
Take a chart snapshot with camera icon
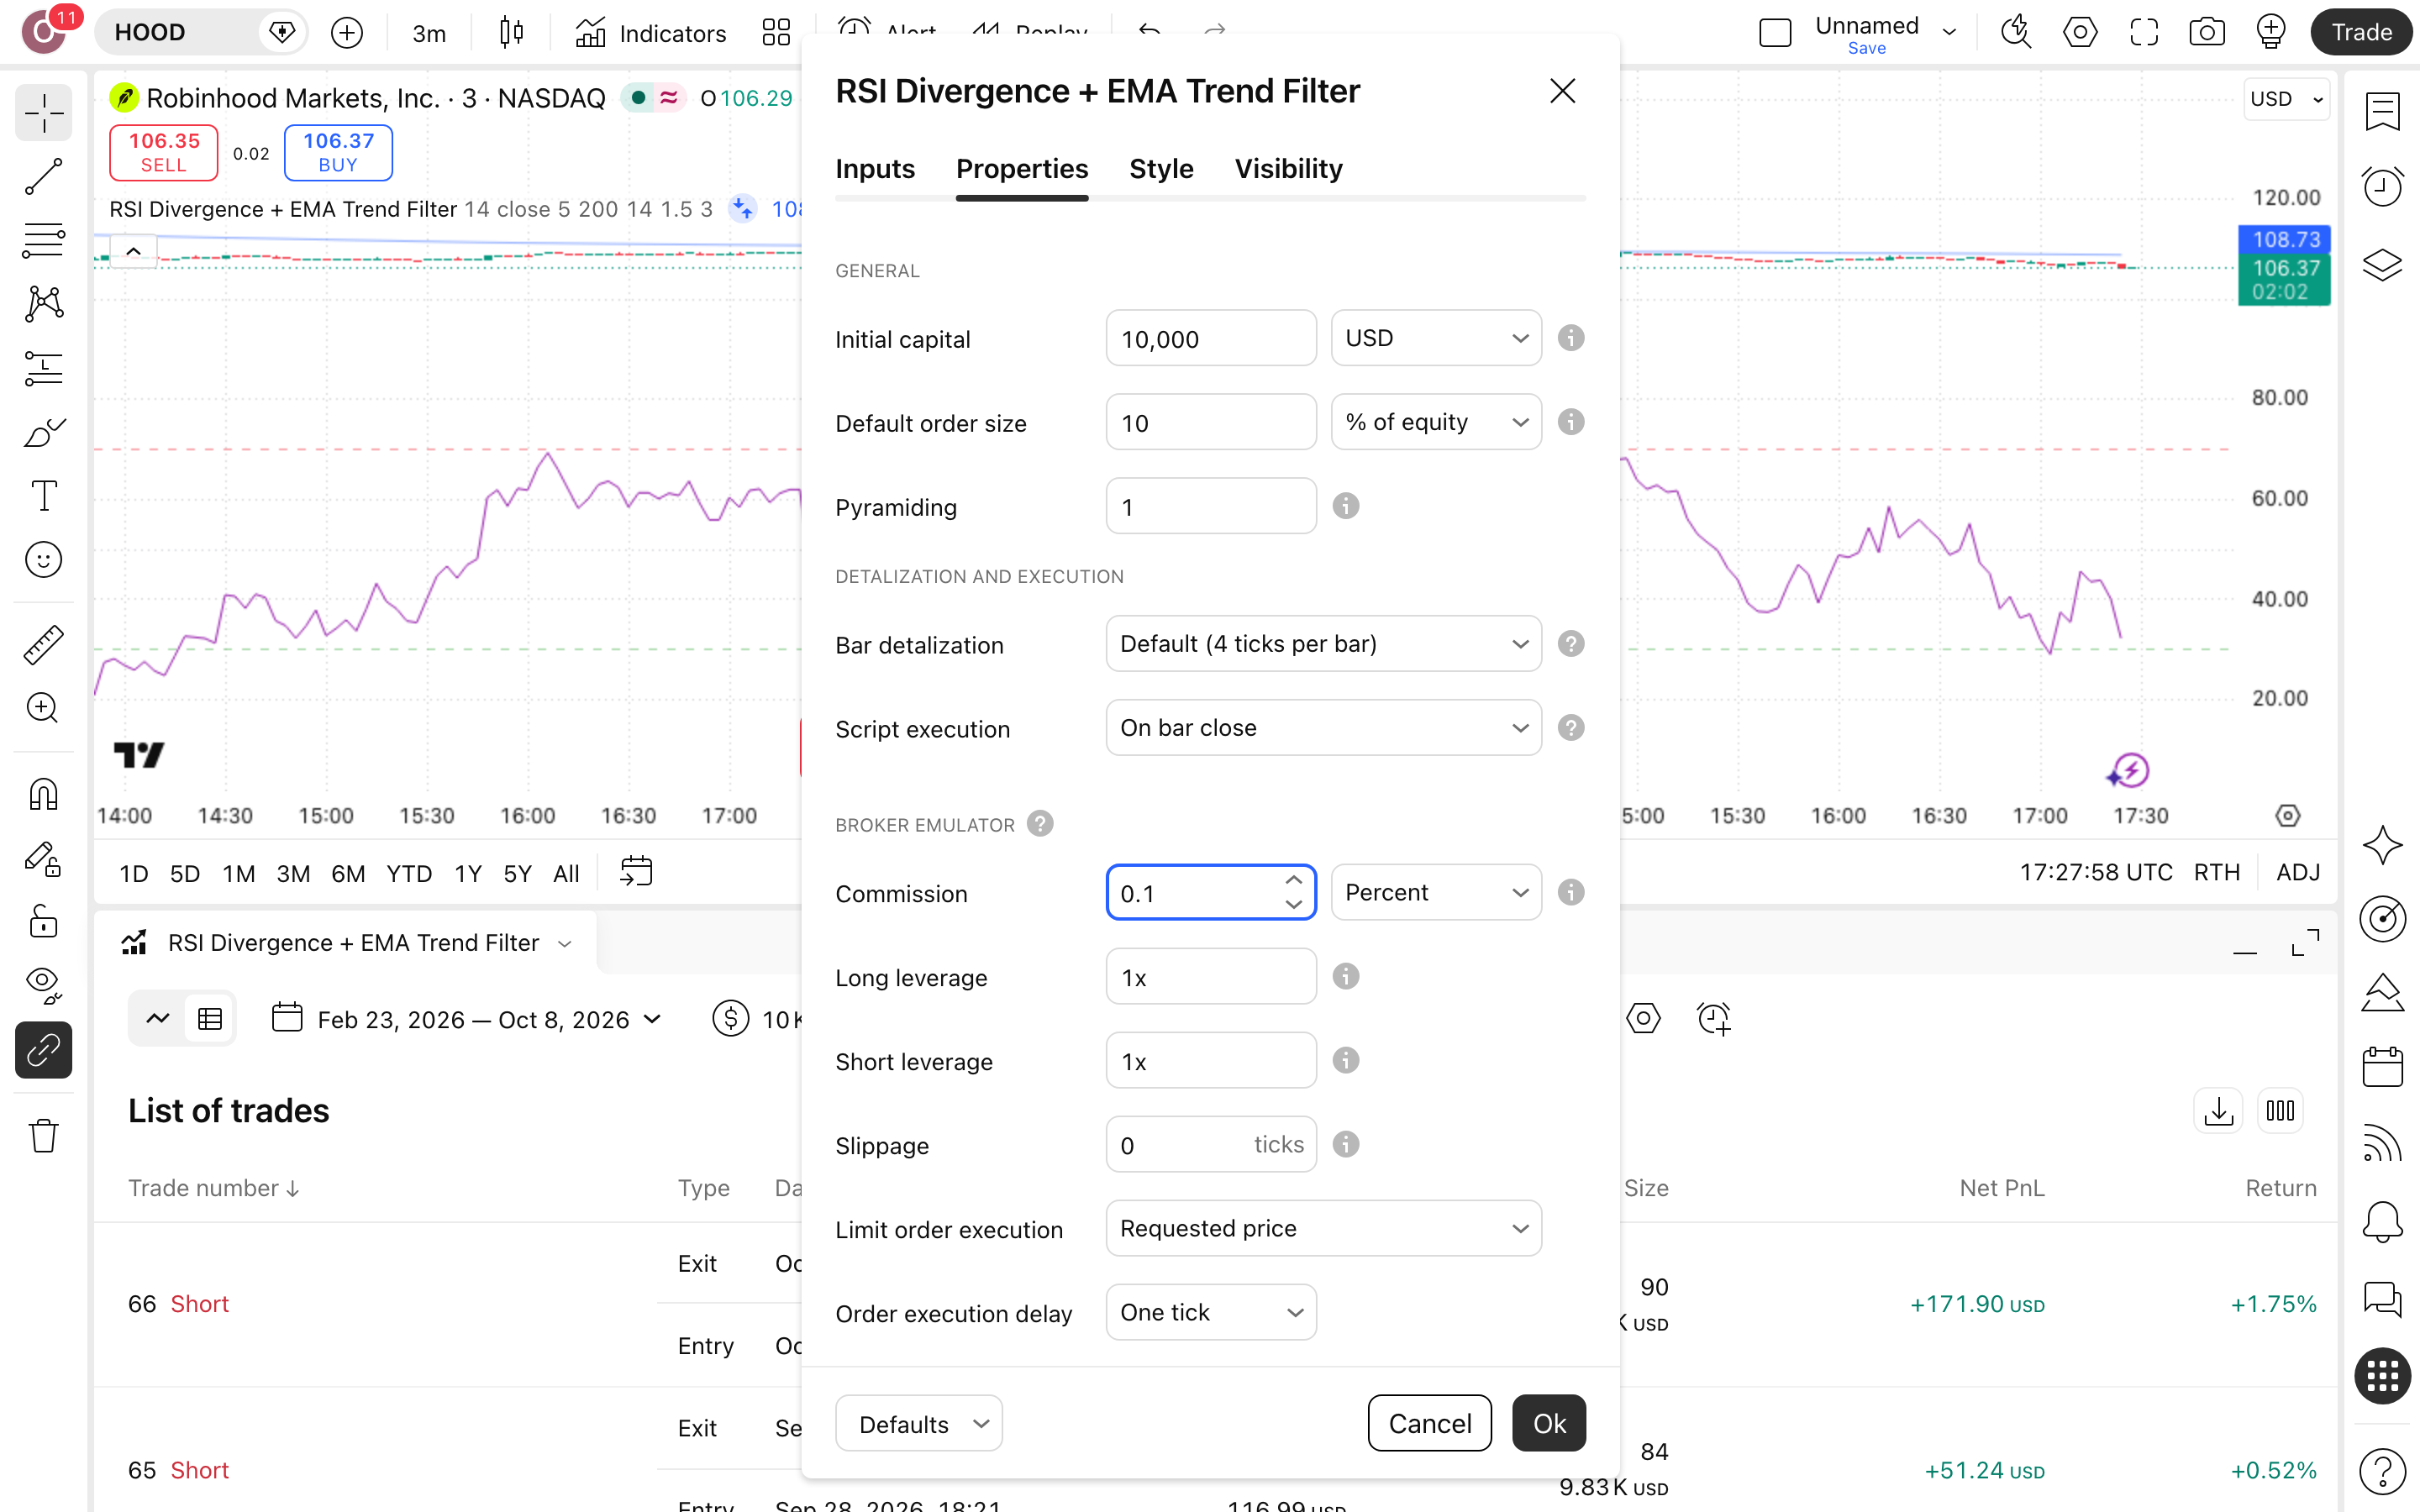pos(2206,32)
